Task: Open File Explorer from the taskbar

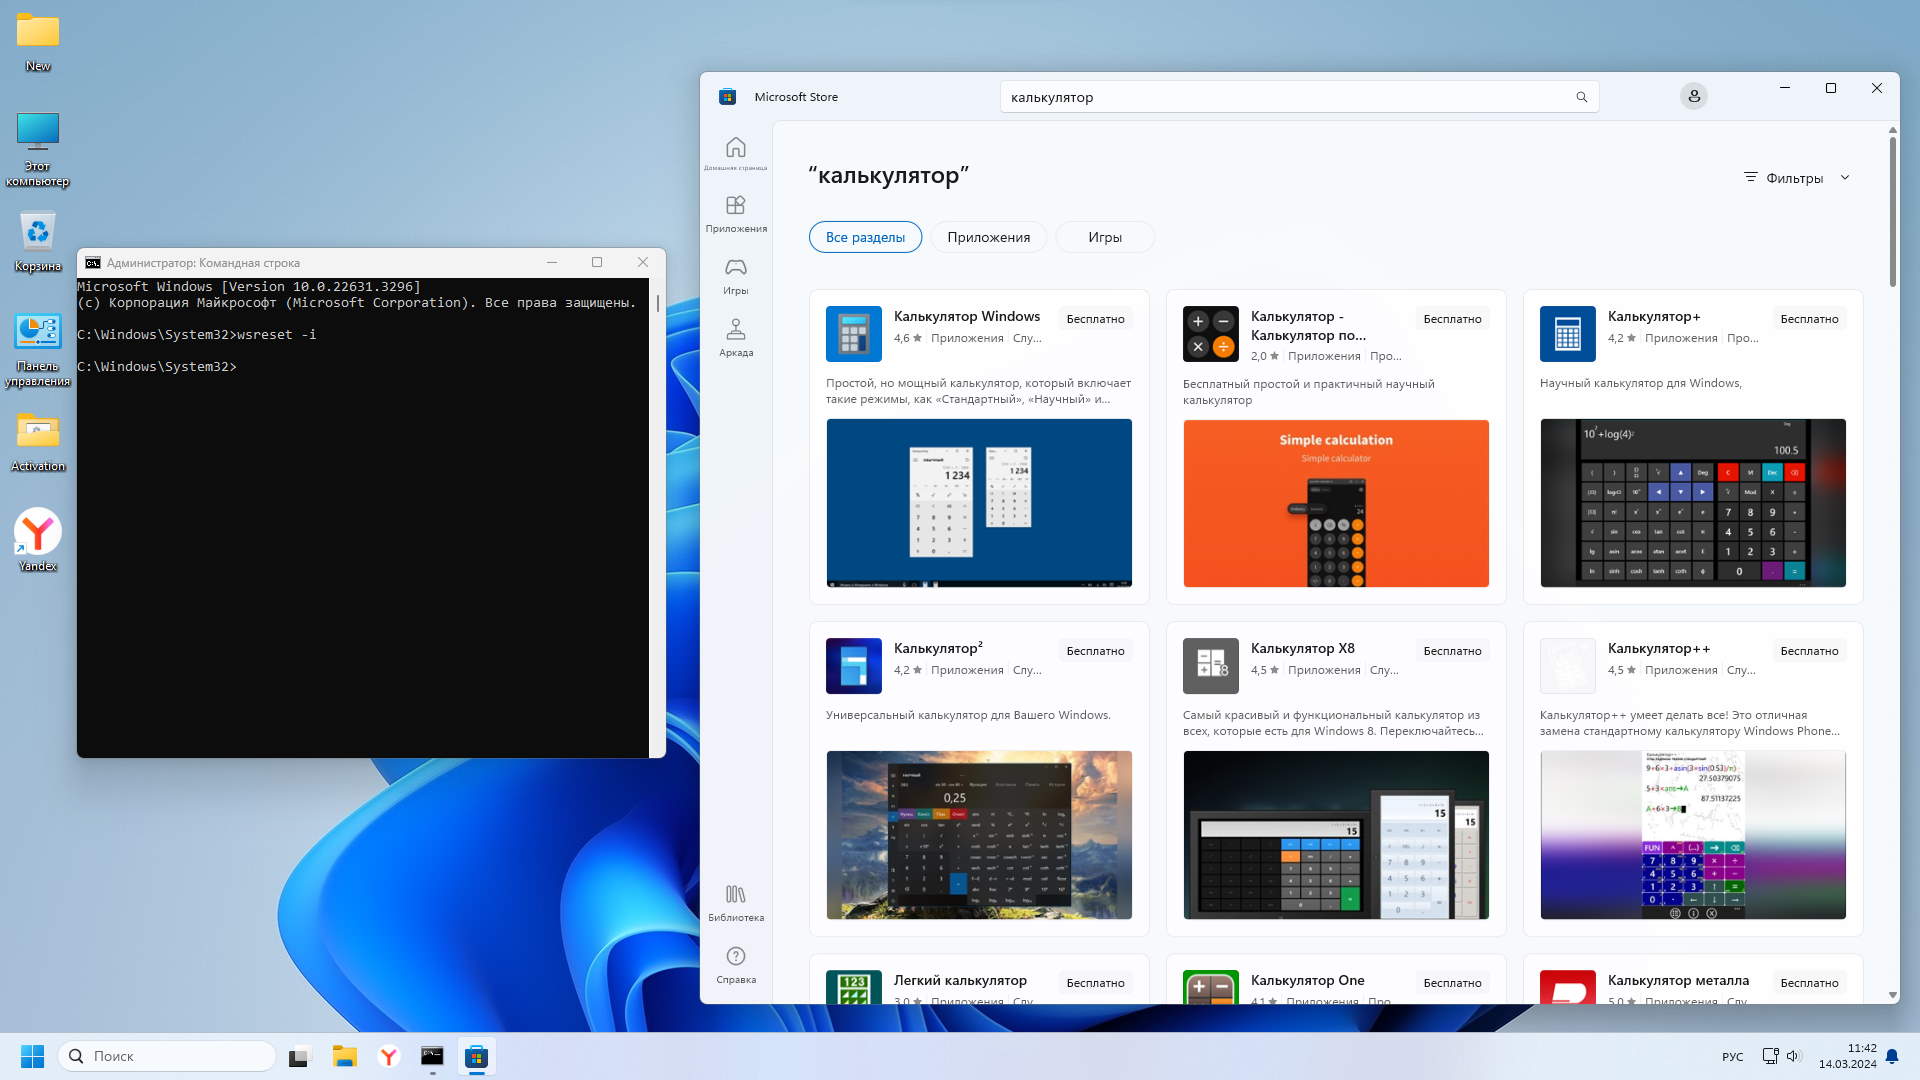Action: tap(344, 1056)
